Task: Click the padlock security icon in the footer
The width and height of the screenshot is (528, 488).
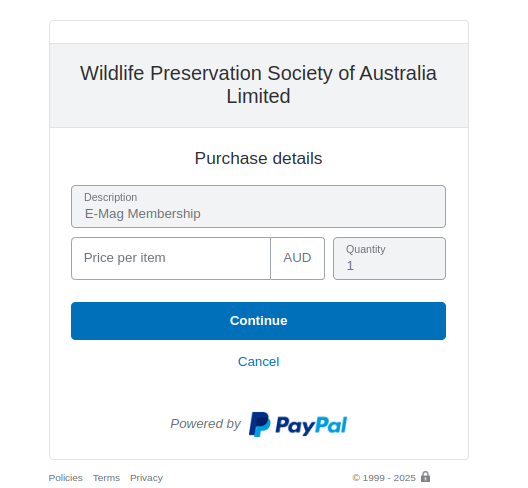Action: point(425,477)
